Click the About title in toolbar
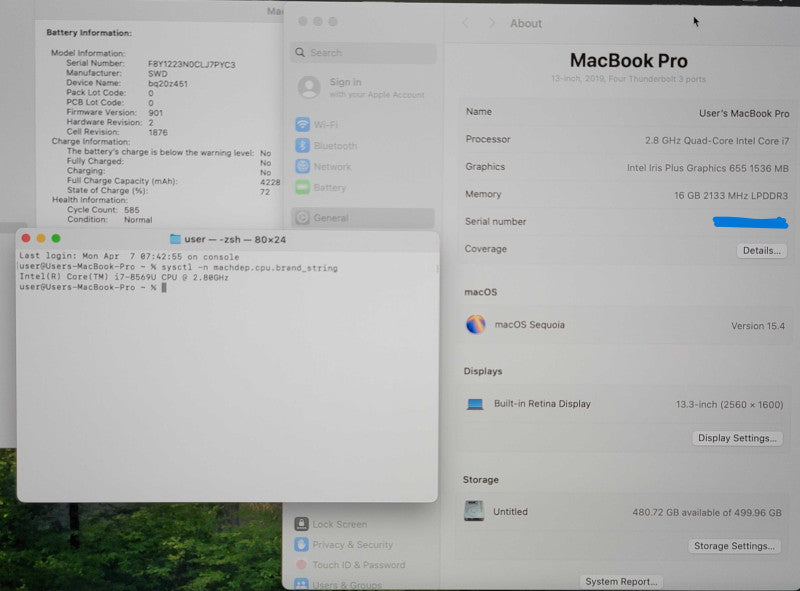This screenshot has width=800, height=591. point(526,23)
